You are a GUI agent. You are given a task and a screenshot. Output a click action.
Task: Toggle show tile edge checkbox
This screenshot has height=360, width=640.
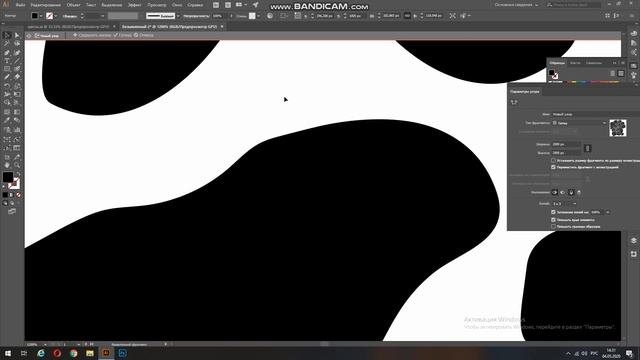553,220
